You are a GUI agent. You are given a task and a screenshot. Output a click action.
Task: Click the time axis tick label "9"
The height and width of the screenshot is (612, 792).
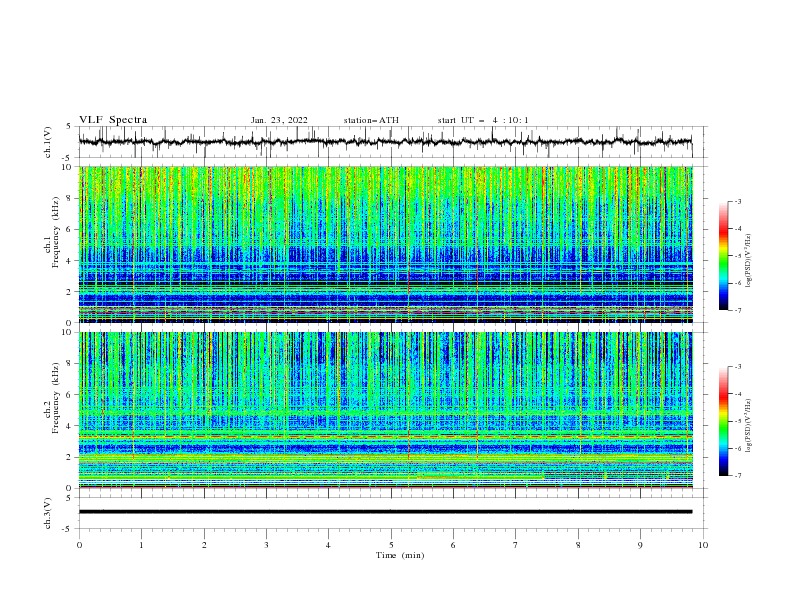(x=640, y=545)
